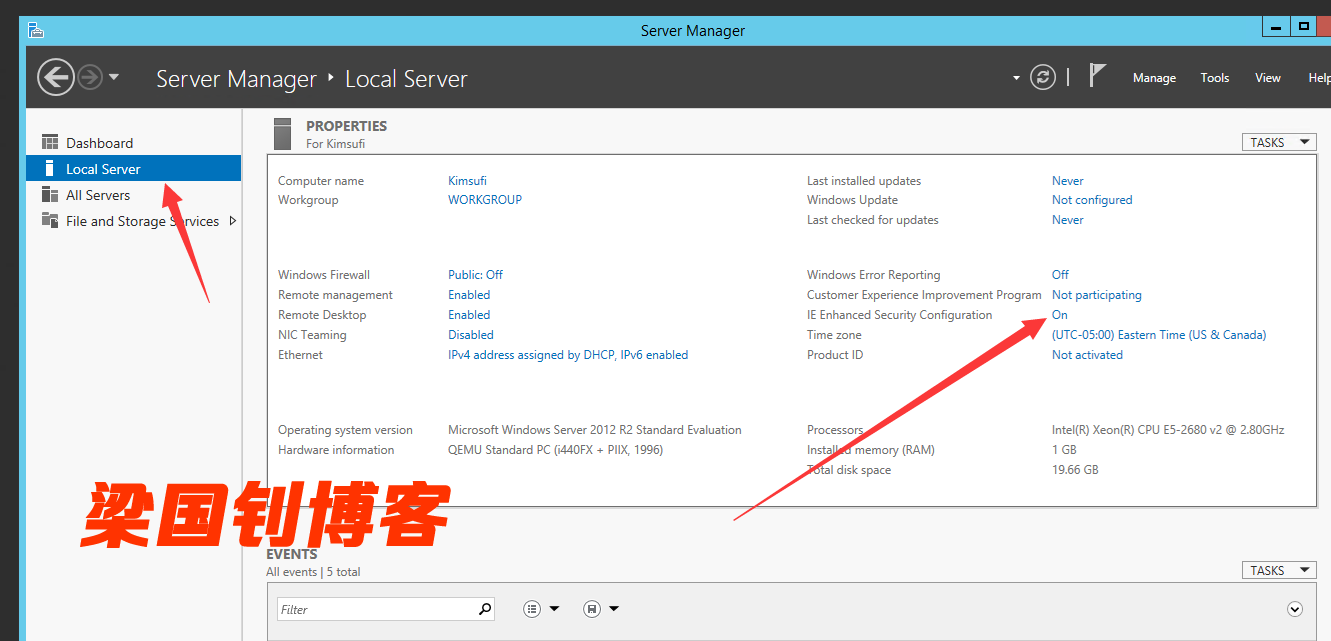Viewport: 1331px width, 641px height.
Task: Click the Eastern Time zone link
Action: click(1159, 335)
